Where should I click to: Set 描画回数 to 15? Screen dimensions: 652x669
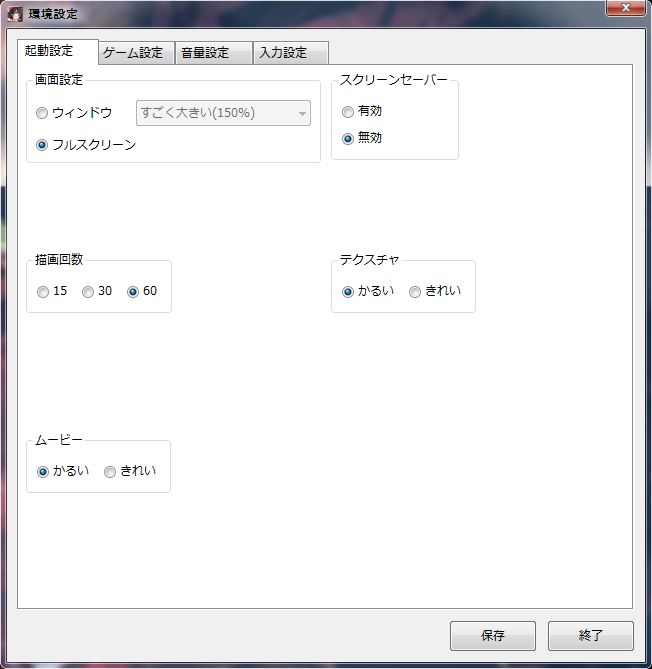42,292
